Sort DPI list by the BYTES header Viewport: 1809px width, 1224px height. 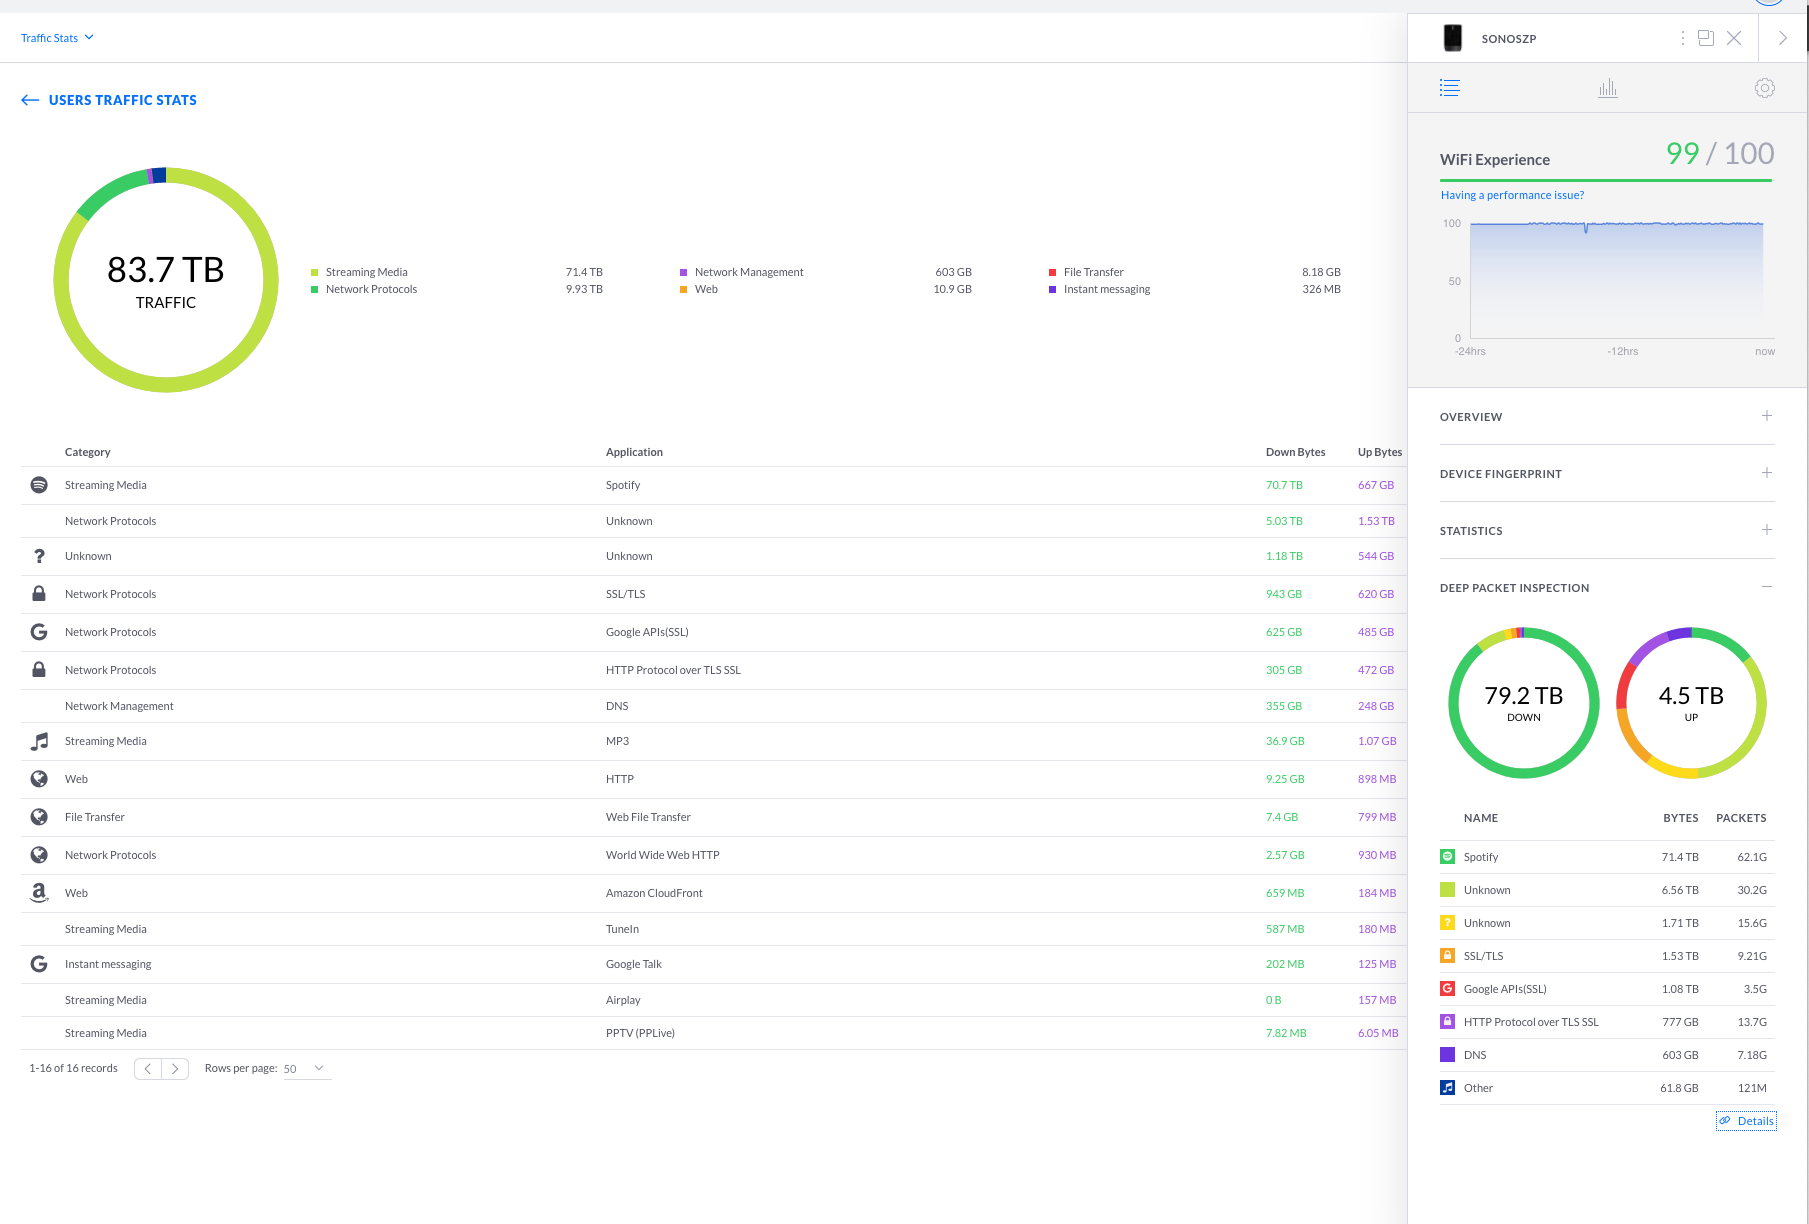1681,818
